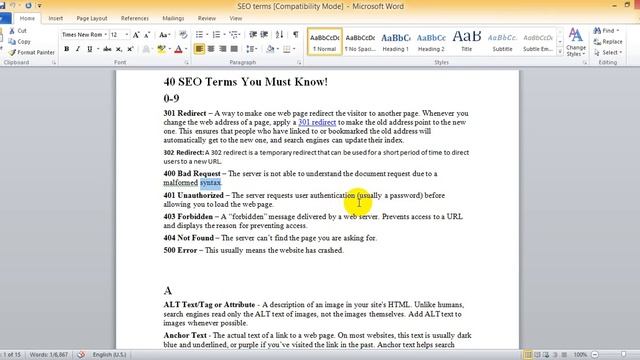This screenshot has width=640, height=360.
Task: Open the Insert tab
Action: point(56,18)
